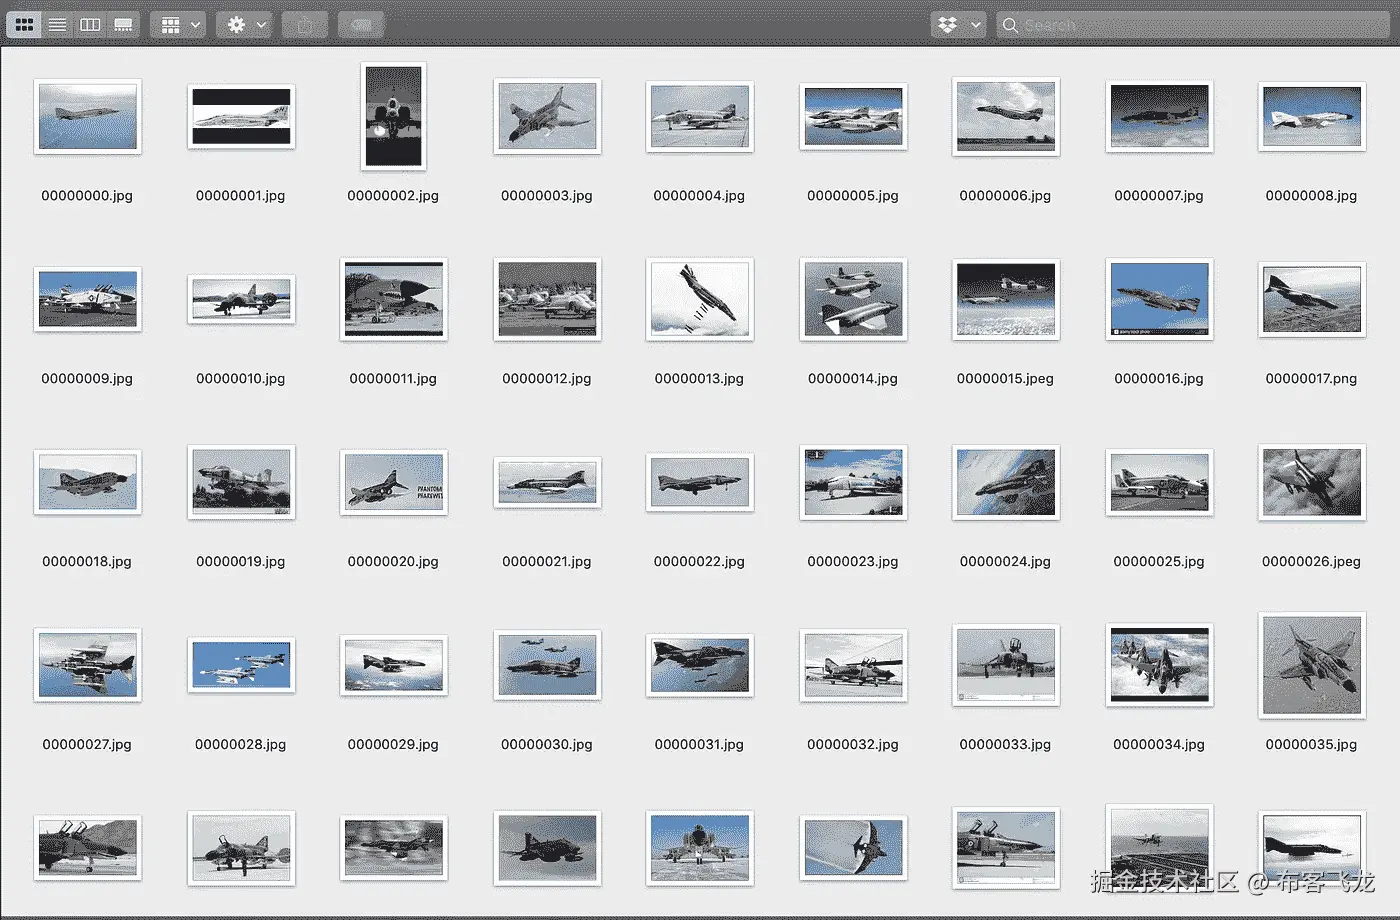Select thumbnail of 00000000.jpg
The height and width of the screenshot is (920, 1400).
click(87, 116)
